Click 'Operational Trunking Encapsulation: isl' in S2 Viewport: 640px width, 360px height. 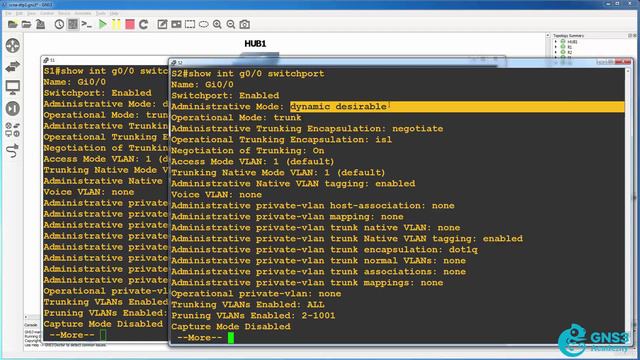[x=281, y=140]
